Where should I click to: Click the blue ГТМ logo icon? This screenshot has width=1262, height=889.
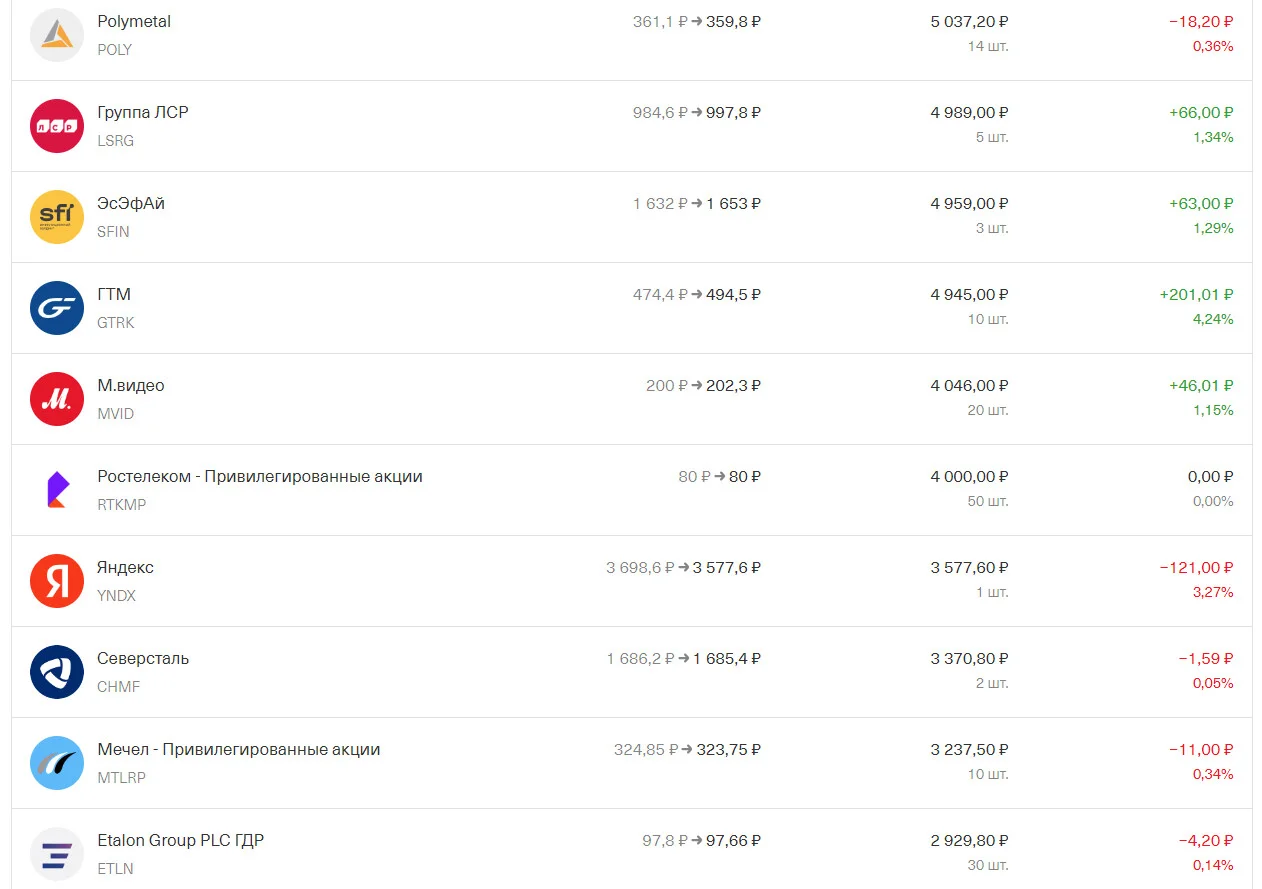(x=57, y=308)
